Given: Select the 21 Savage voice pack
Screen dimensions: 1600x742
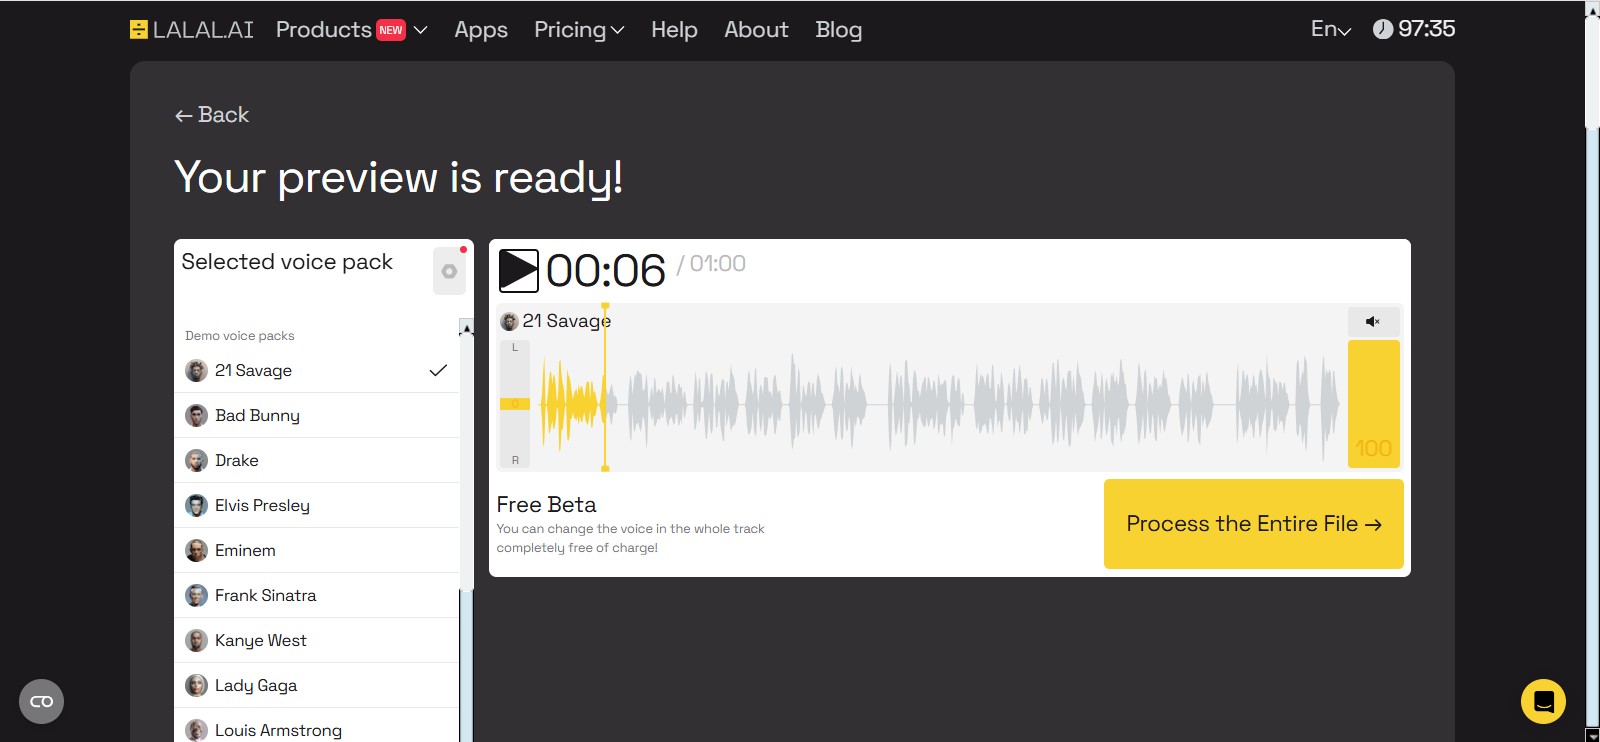Looking at the screenshot, I should click(x=316, y=370).
